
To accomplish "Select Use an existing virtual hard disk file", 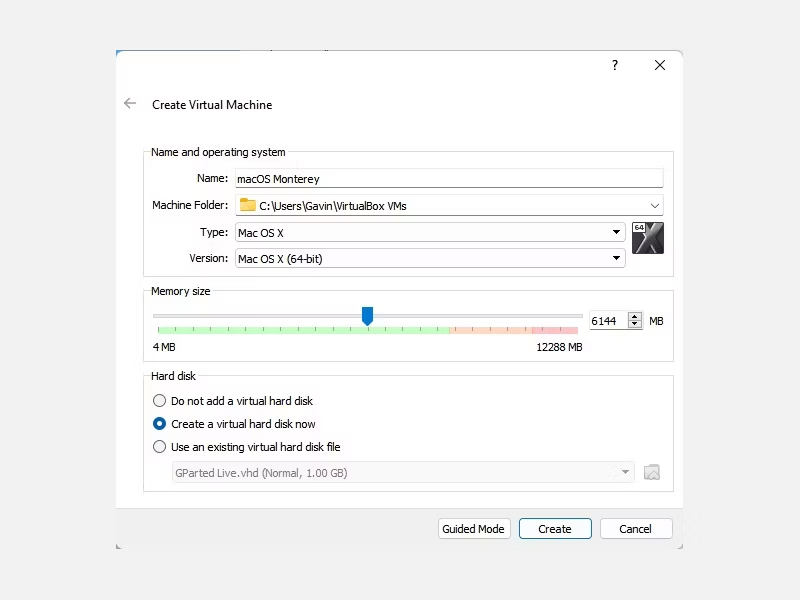I will click(160, 447).
